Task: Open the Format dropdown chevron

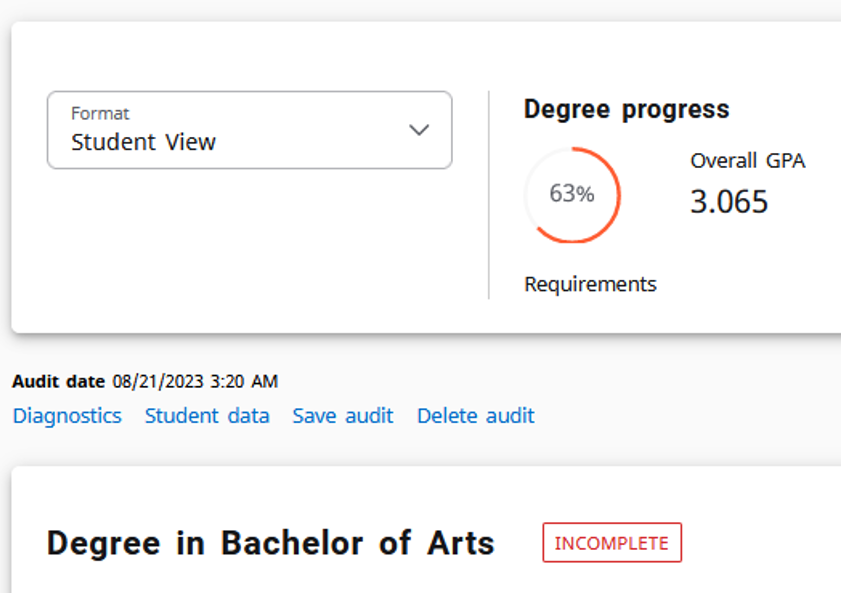Action: tap(420, 130)
